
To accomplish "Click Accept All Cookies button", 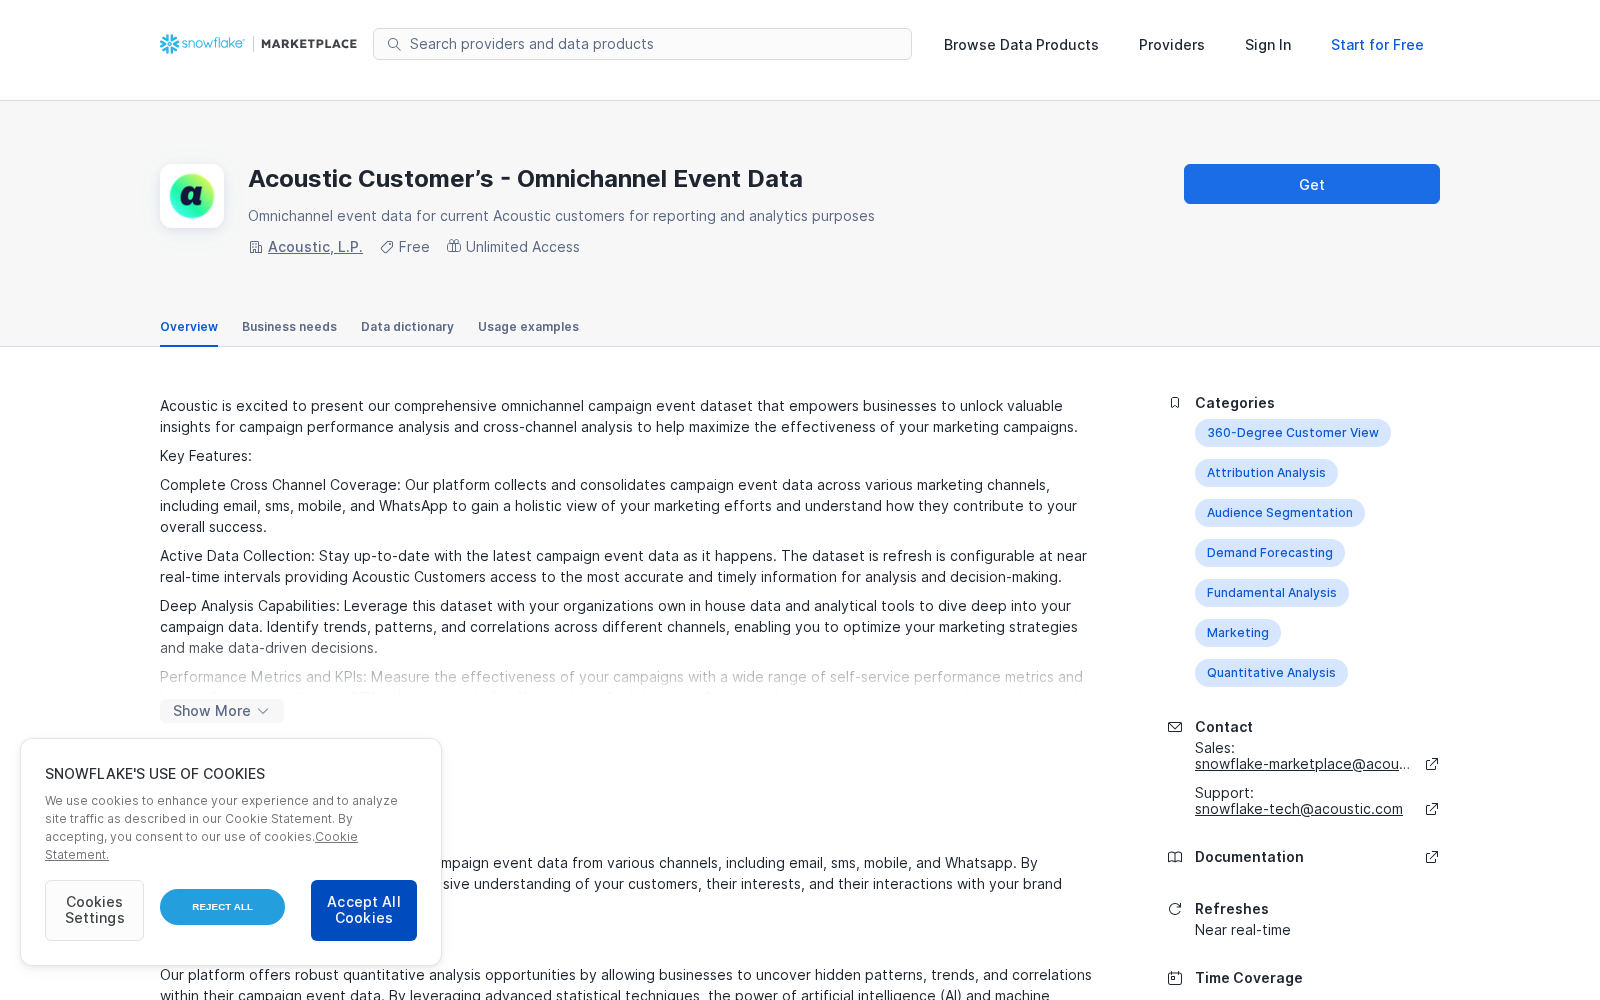I will pyautogui.click(x=364, y=910).
